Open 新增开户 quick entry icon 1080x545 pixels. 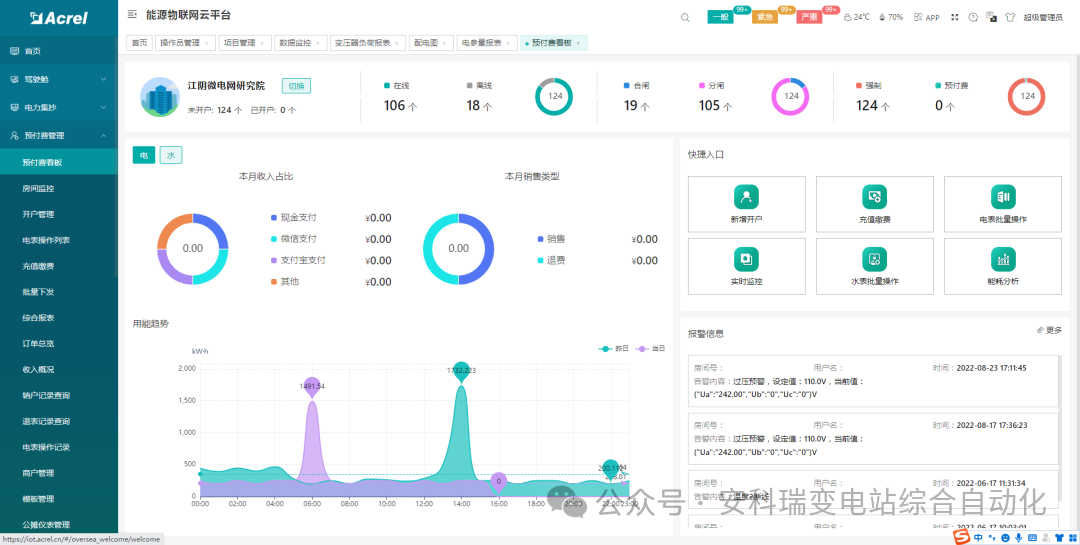(746, 197)
